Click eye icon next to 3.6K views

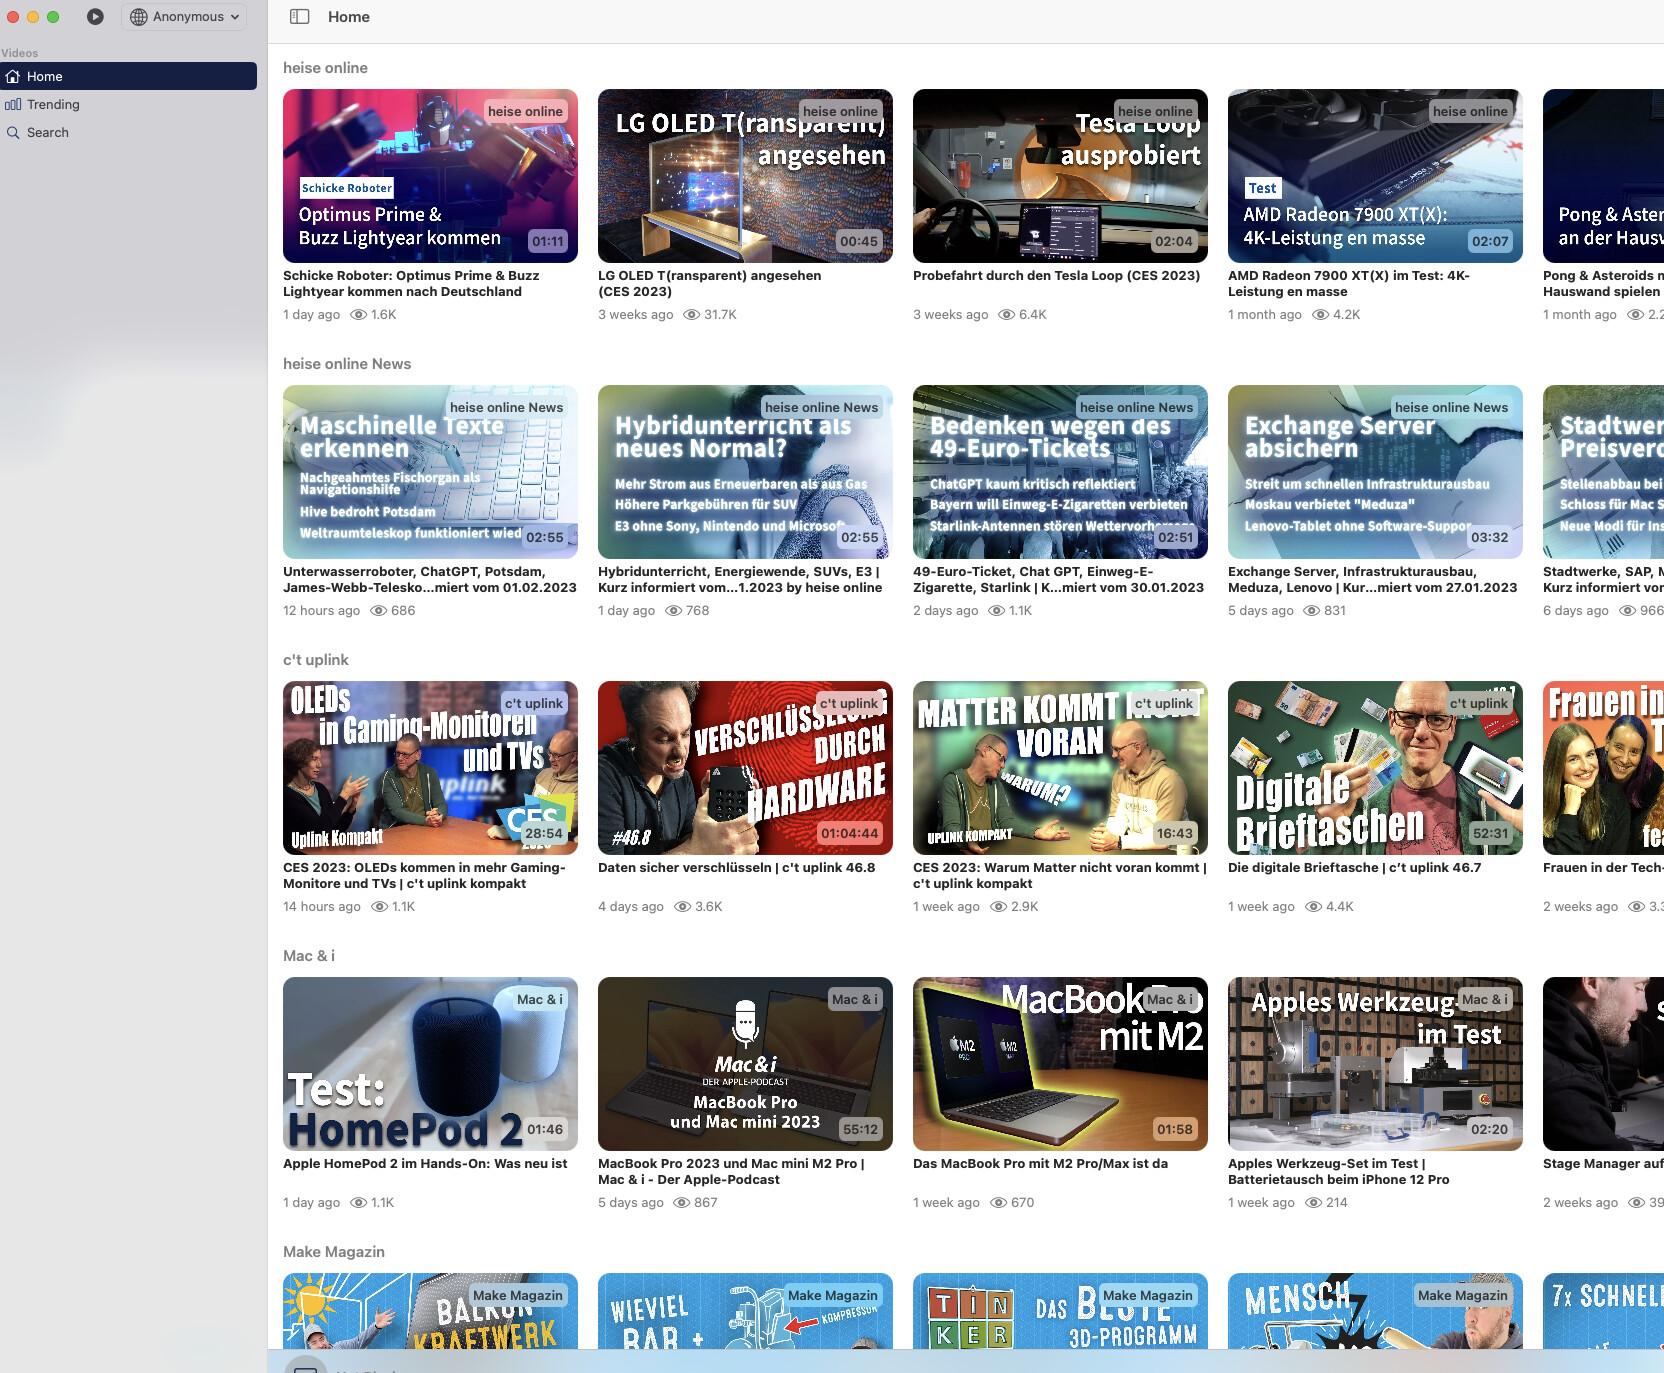tap(682, 906)
